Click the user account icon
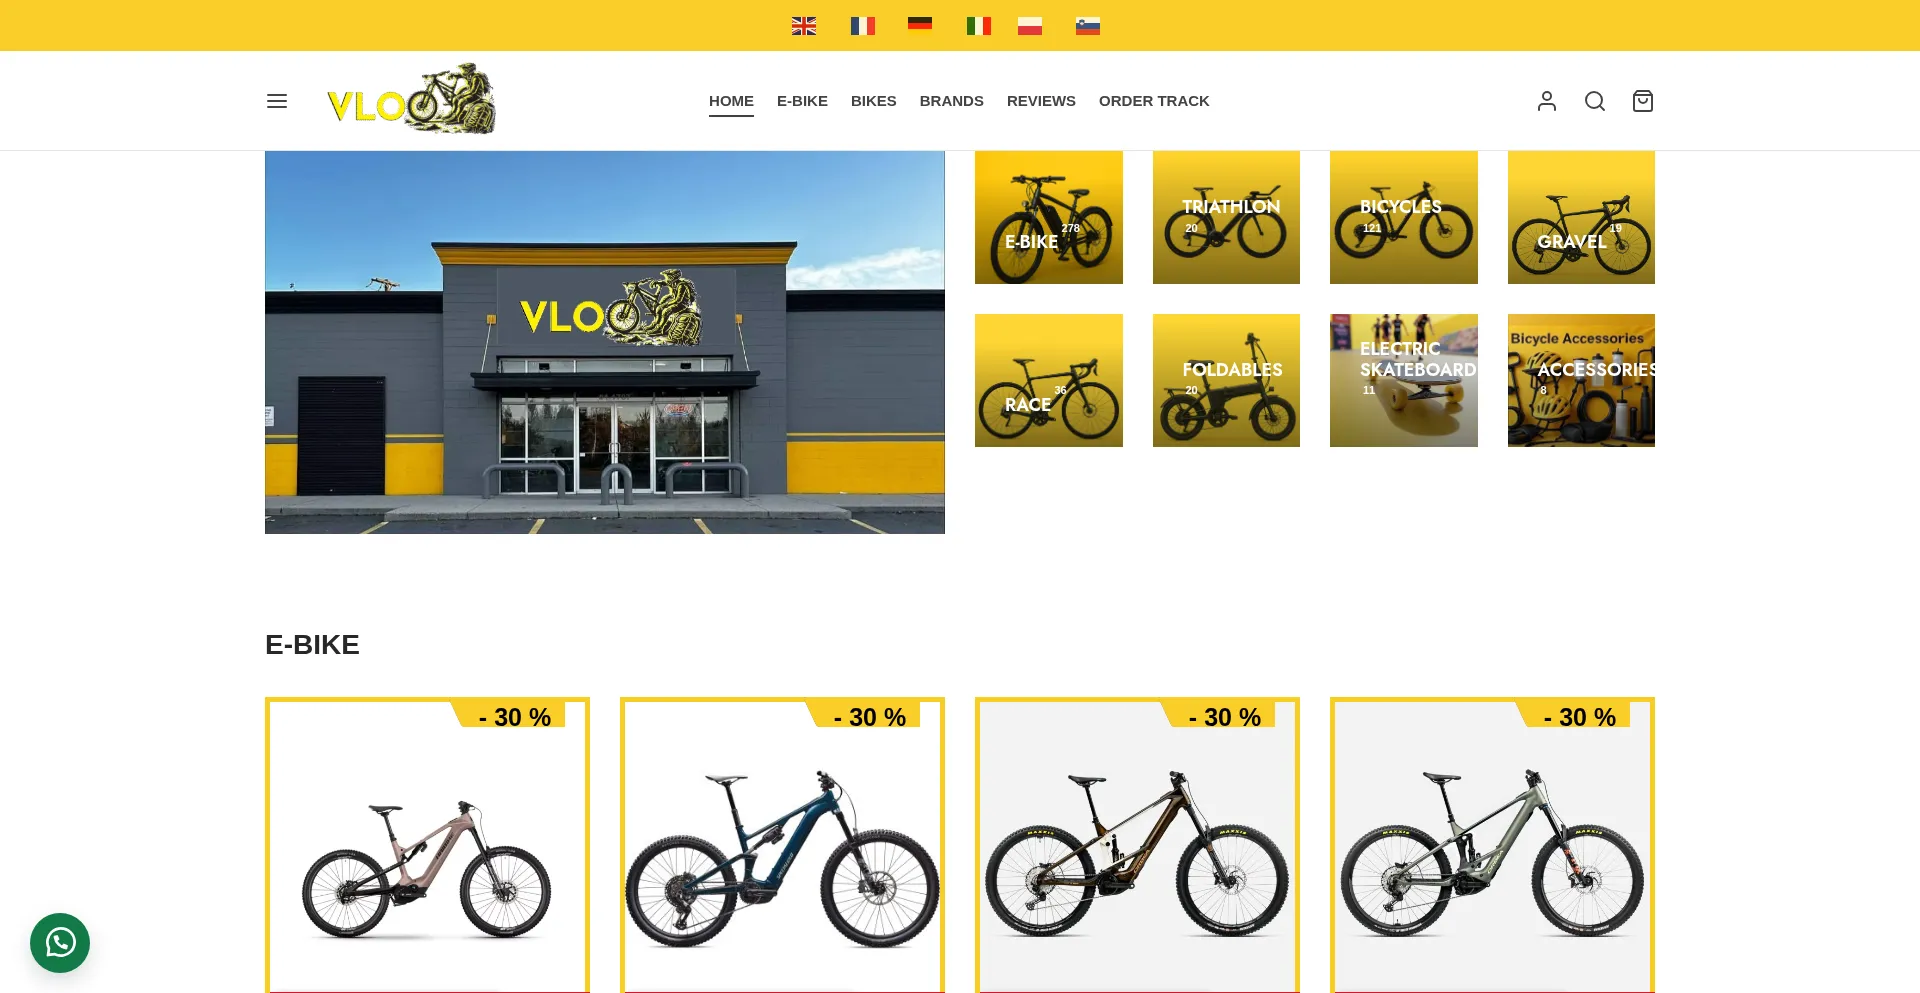The height and width of the screenshot is (993, 1920). pyautogui.click(x=1547, y=101)
